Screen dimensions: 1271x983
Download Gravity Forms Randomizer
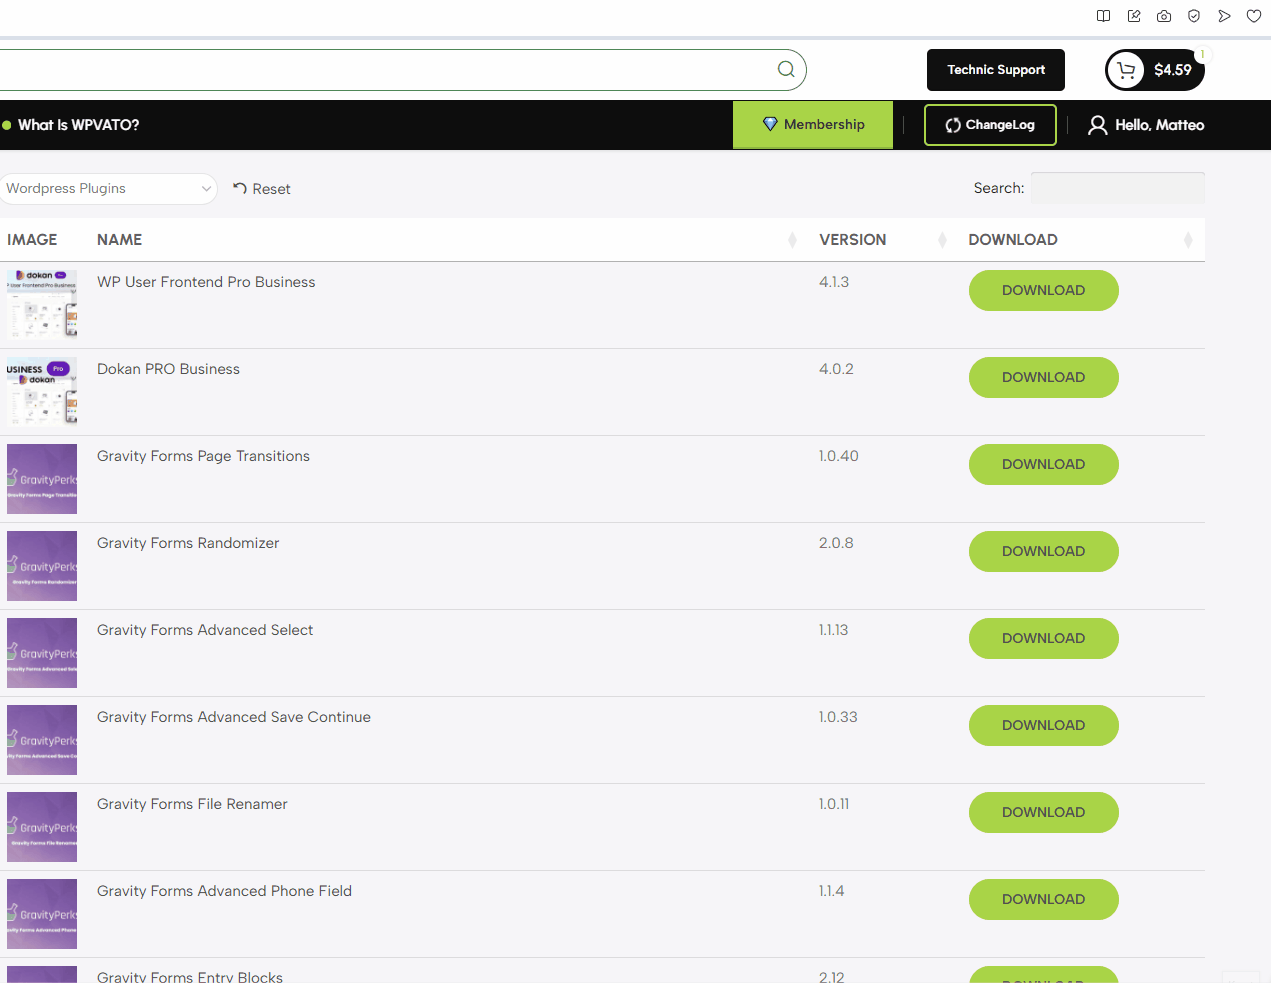1044,551
